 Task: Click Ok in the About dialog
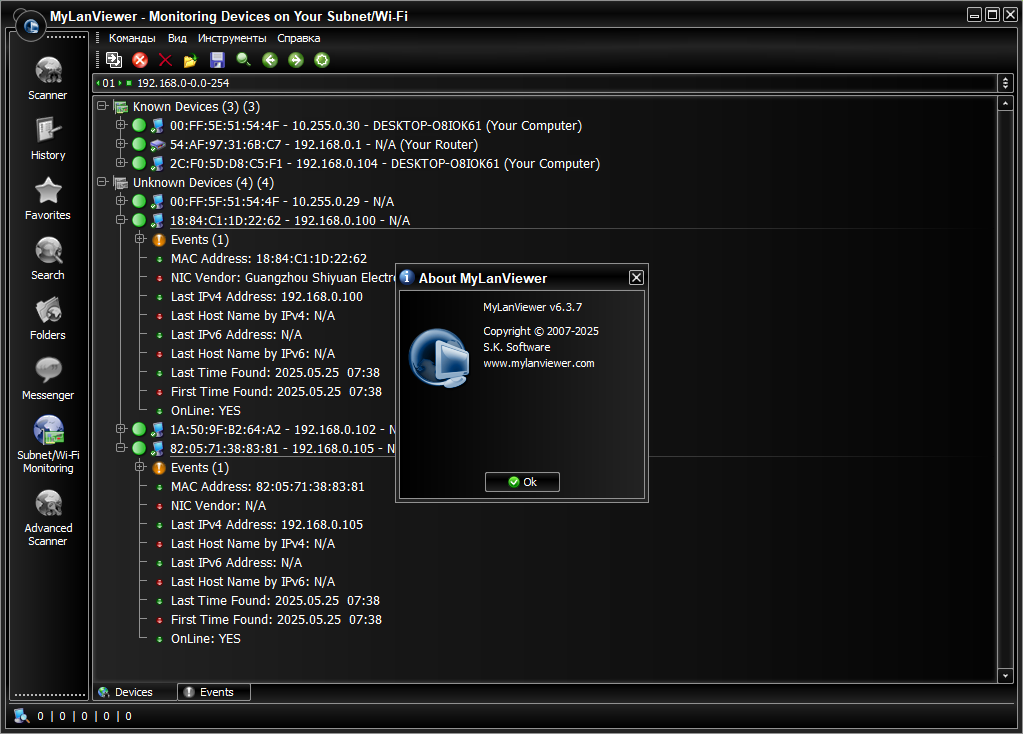click(x=522, y=482)
